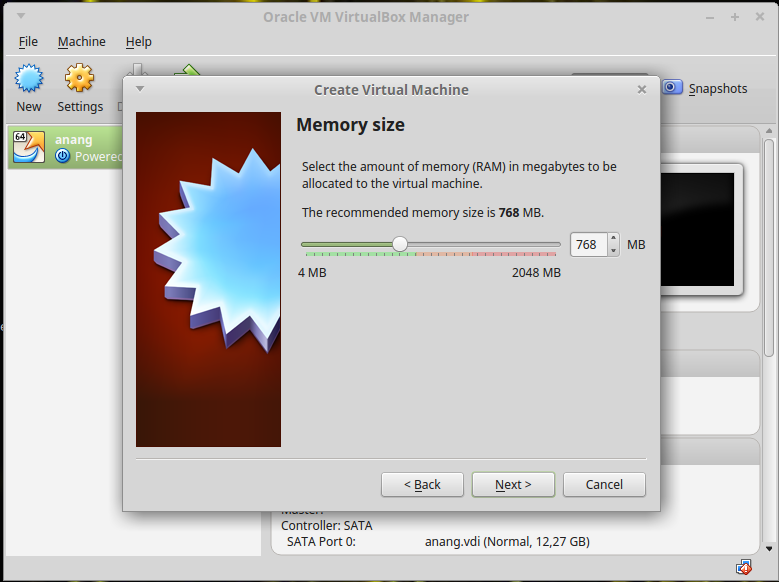Click the VM preview thumbnail screen

point(697,230)
